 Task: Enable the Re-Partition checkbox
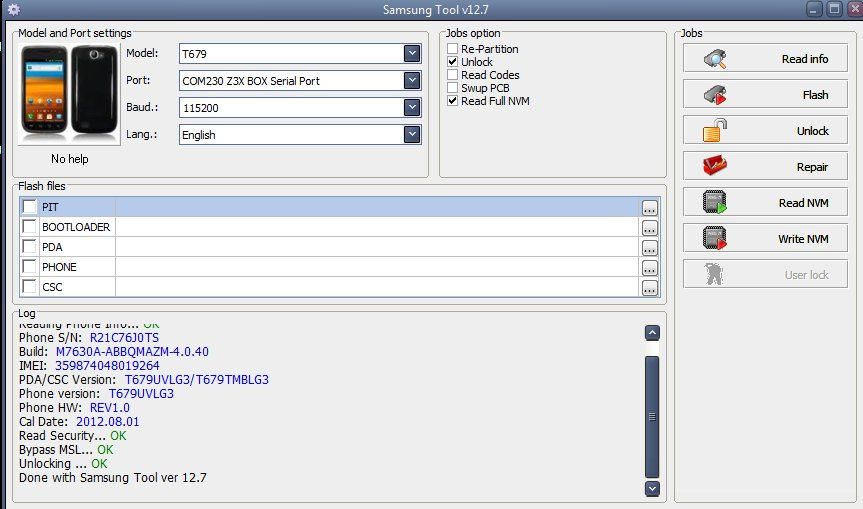pyautogui.click(x=452, y=48)
